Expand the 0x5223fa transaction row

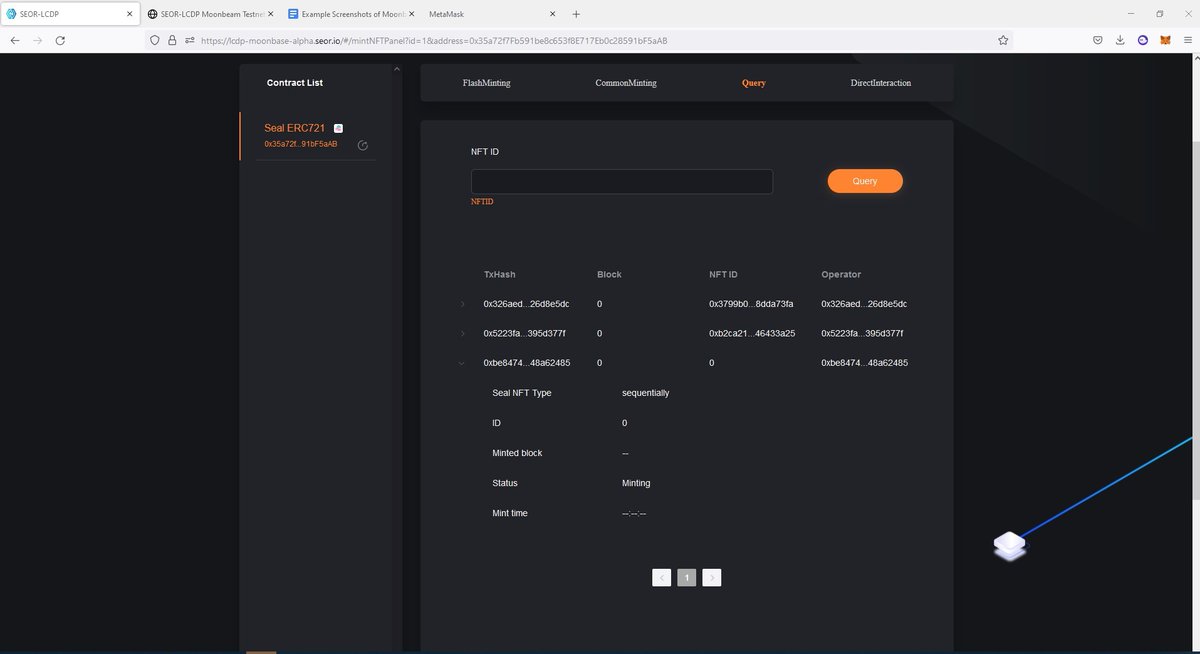pos(463,333)
